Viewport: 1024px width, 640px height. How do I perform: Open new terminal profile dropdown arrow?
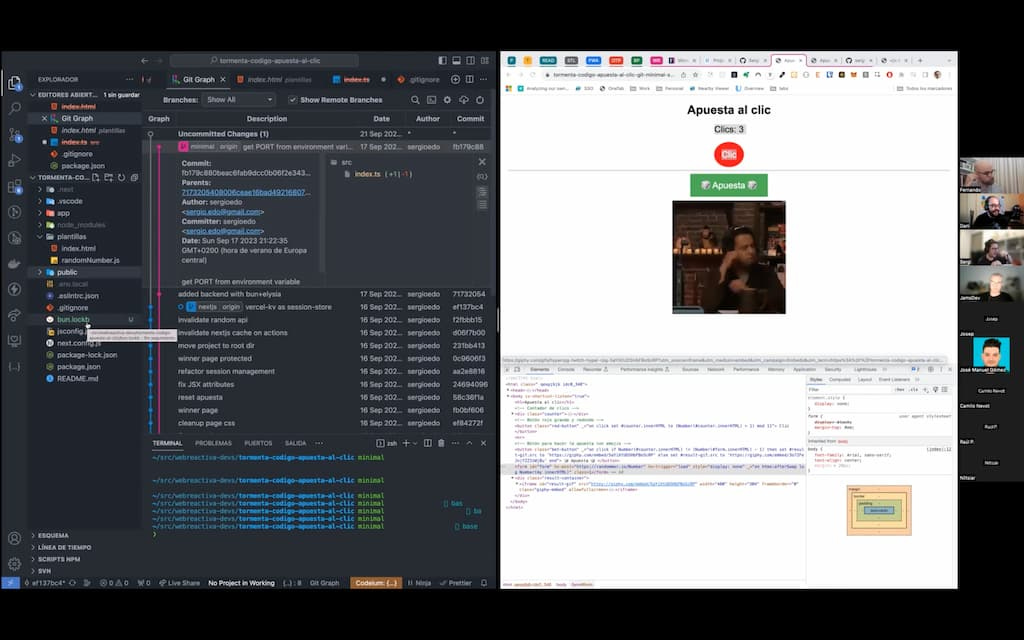415,443
